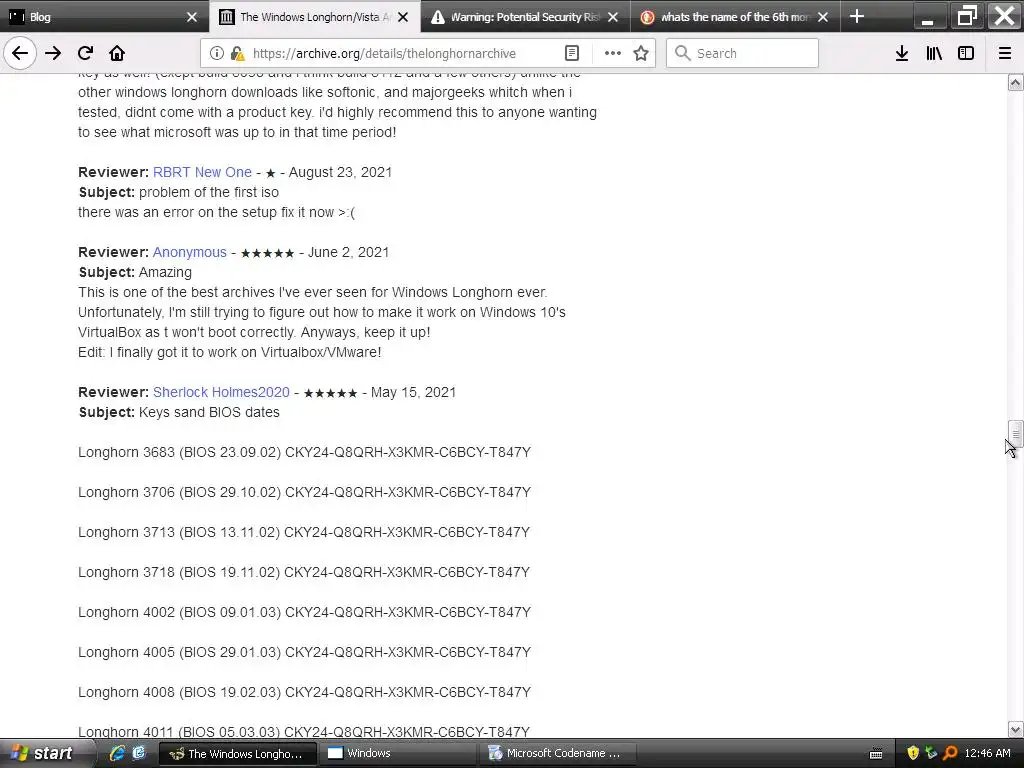
Task: Open Microsoft Codename taskbar window
Action: tap(557, 754)
